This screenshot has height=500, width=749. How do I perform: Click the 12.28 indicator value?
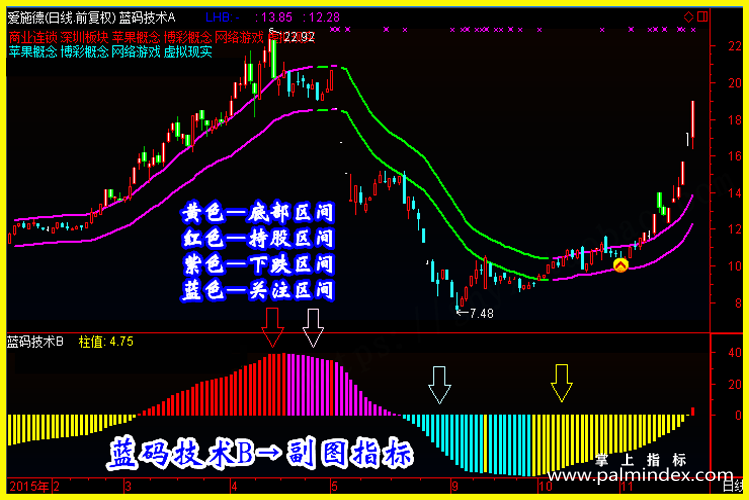click(x=324, y=18)
